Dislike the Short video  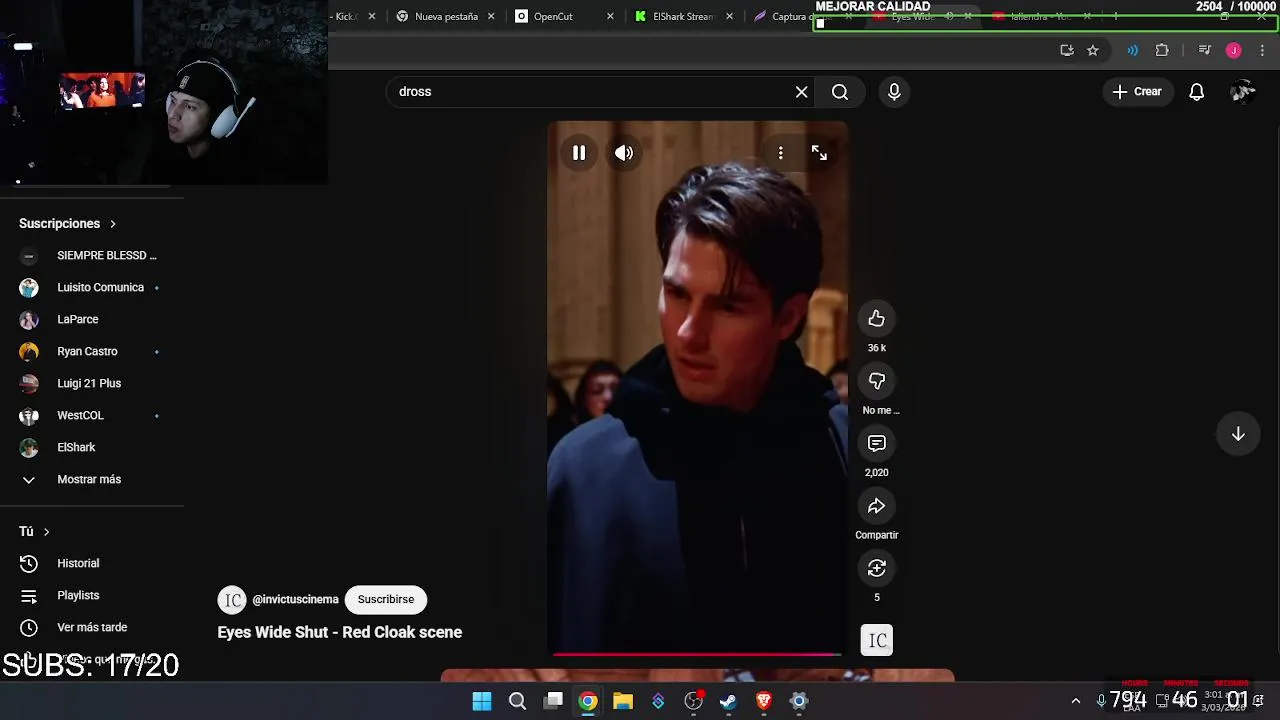click(877, 381)
